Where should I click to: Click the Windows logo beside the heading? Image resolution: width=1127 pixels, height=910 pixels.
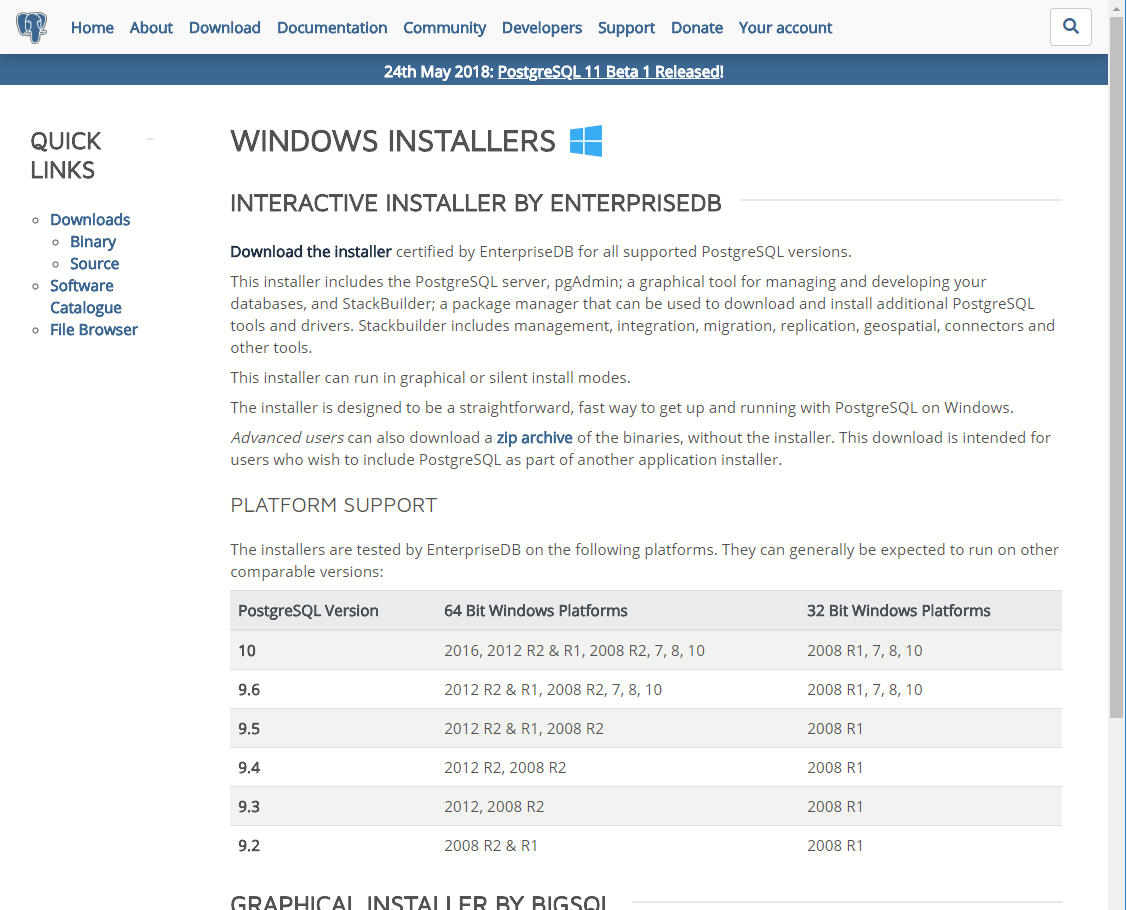(586, 141)
